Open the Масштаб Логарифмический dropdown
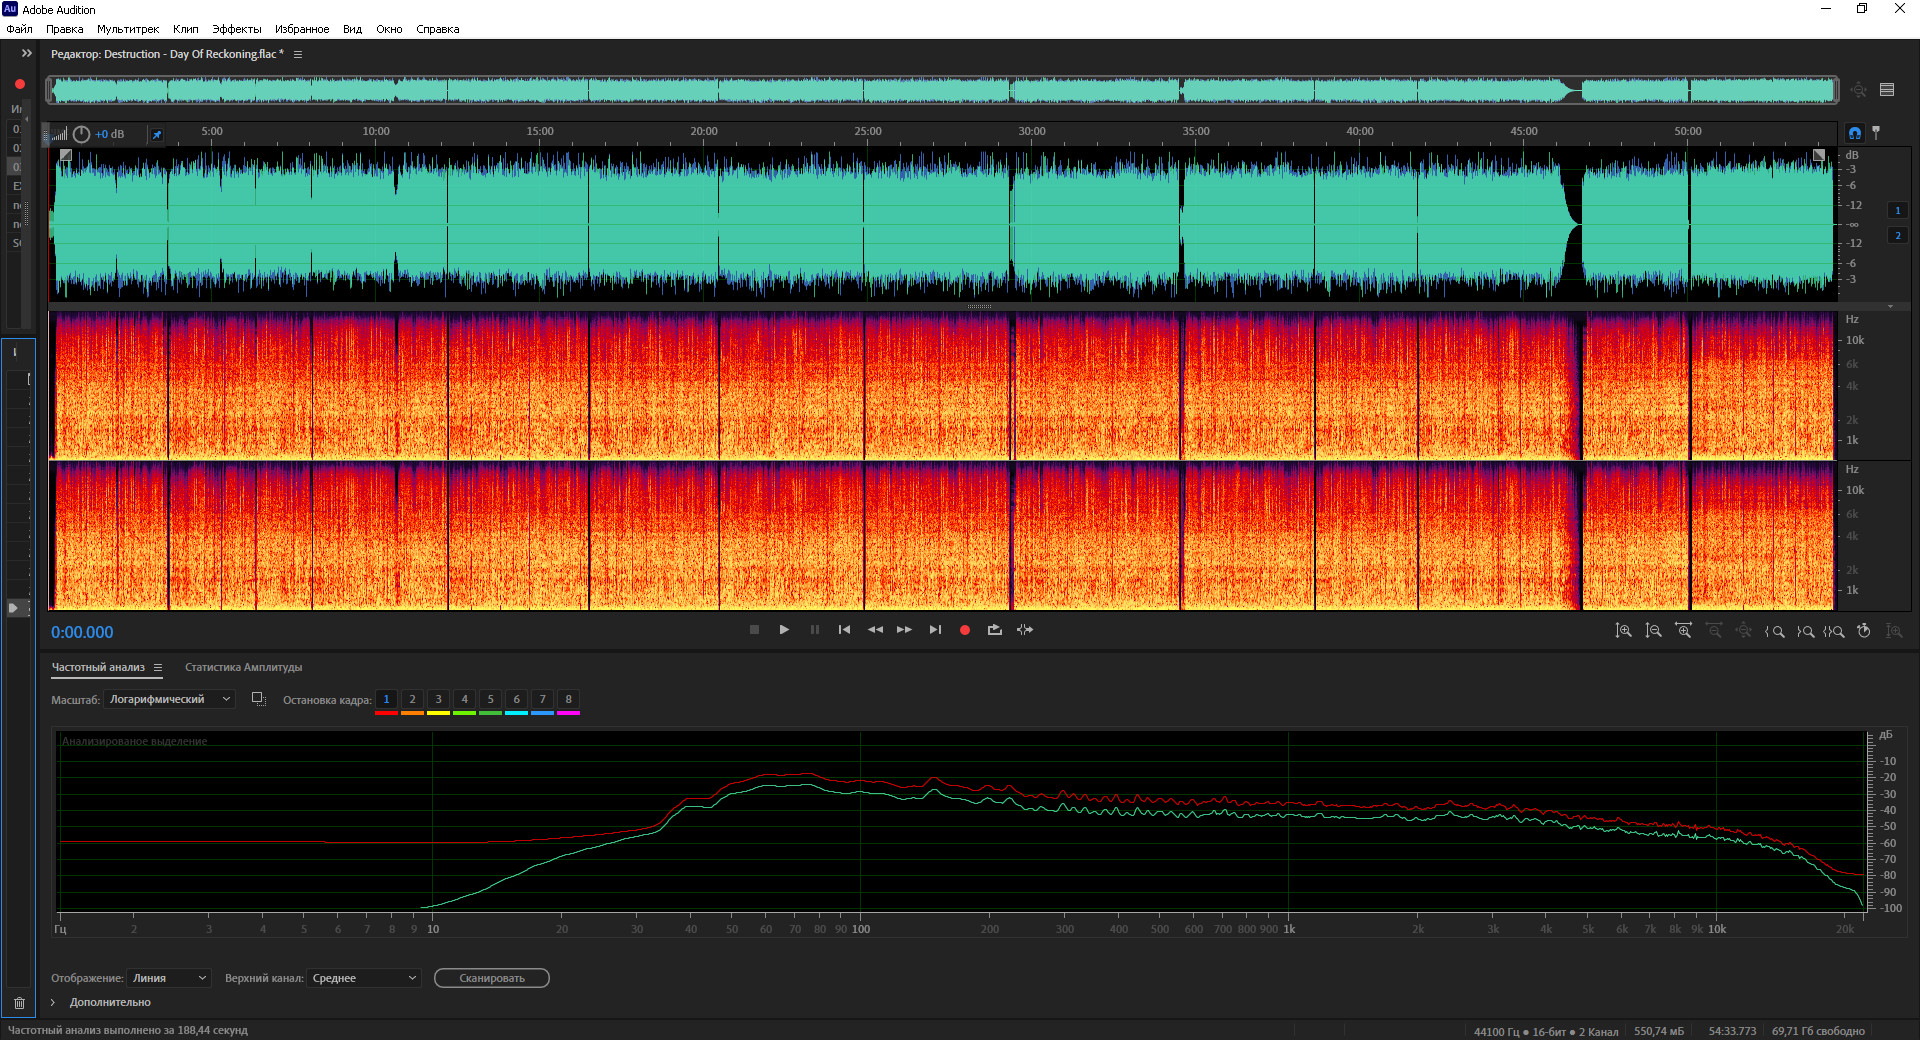This screenshot has height=1040, width=1920. coord(169,700)
